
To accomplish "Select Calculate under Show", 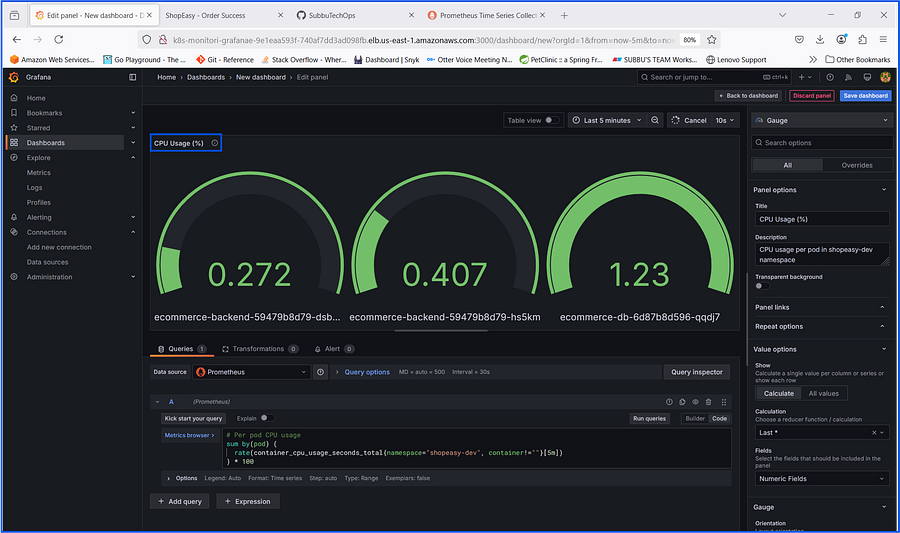I will [778, 393].
